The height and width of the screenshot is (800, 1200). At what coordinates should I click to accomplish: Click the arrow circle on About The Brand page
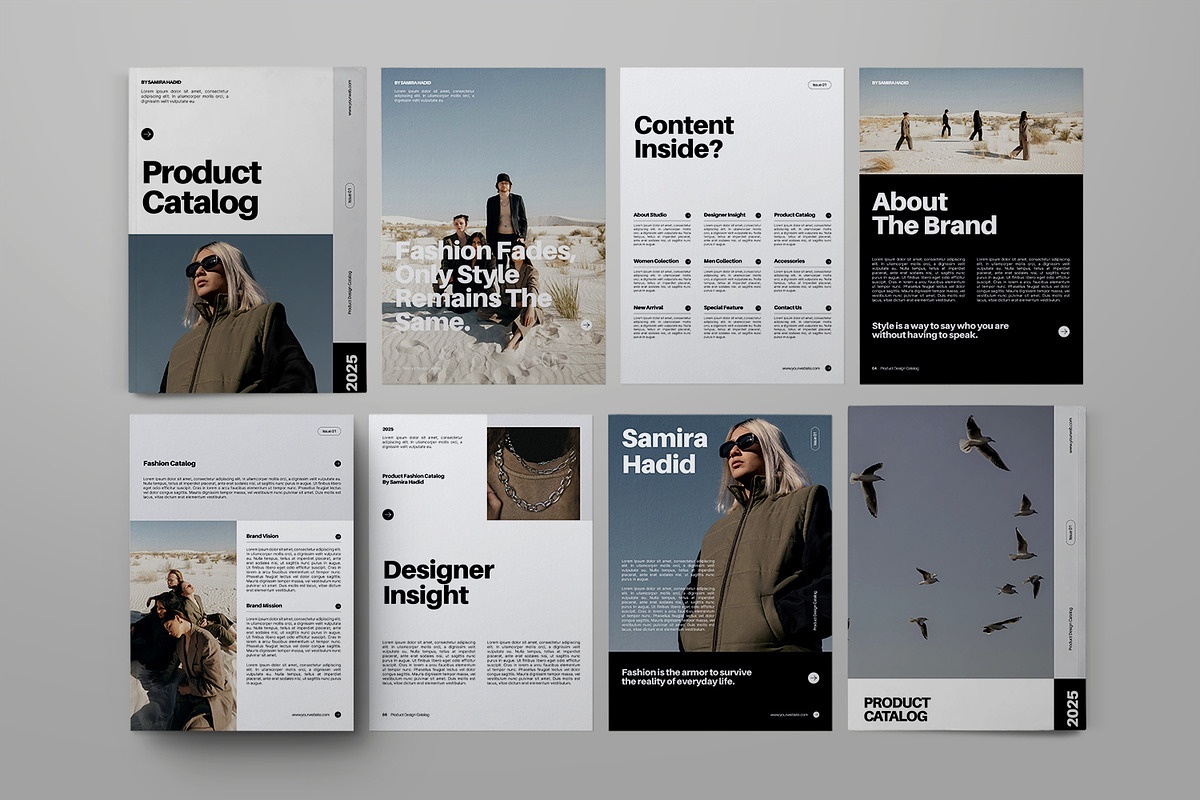pyautogui.click(x=1065, y=331)
